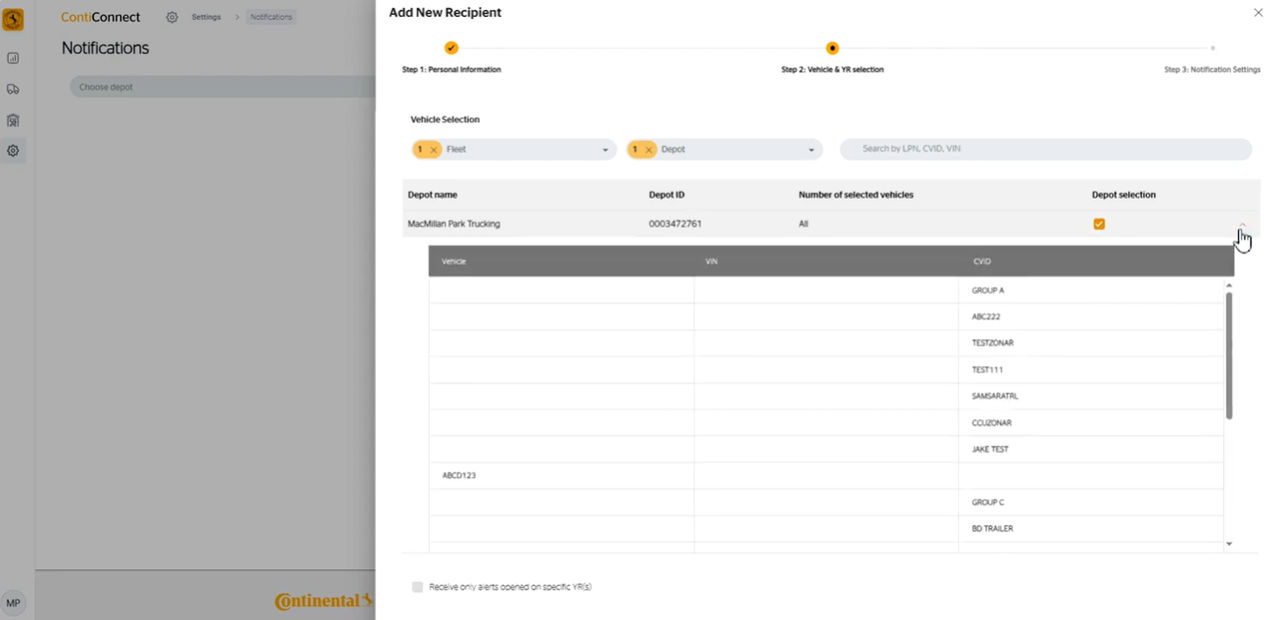Click Settings in the breadcrumb
This screenshot has height=620, width=1280.
coord(206,17)
